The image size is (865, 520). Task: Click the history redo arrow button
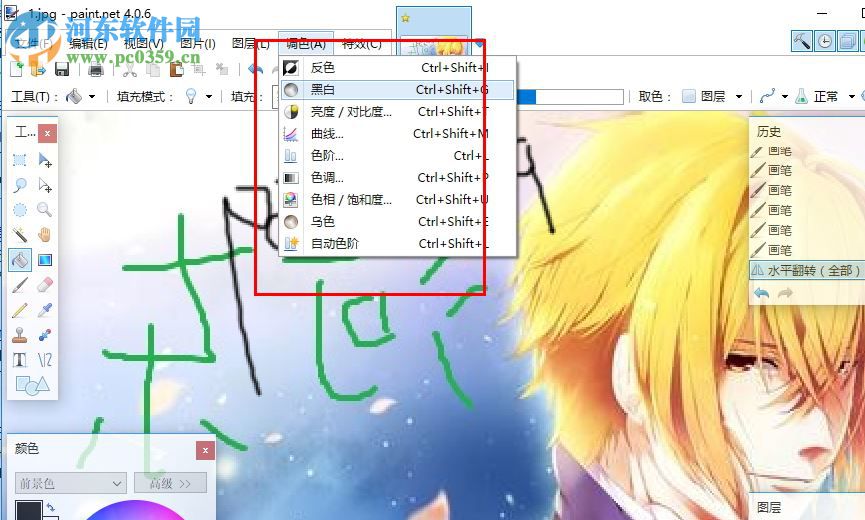(785, 293)
